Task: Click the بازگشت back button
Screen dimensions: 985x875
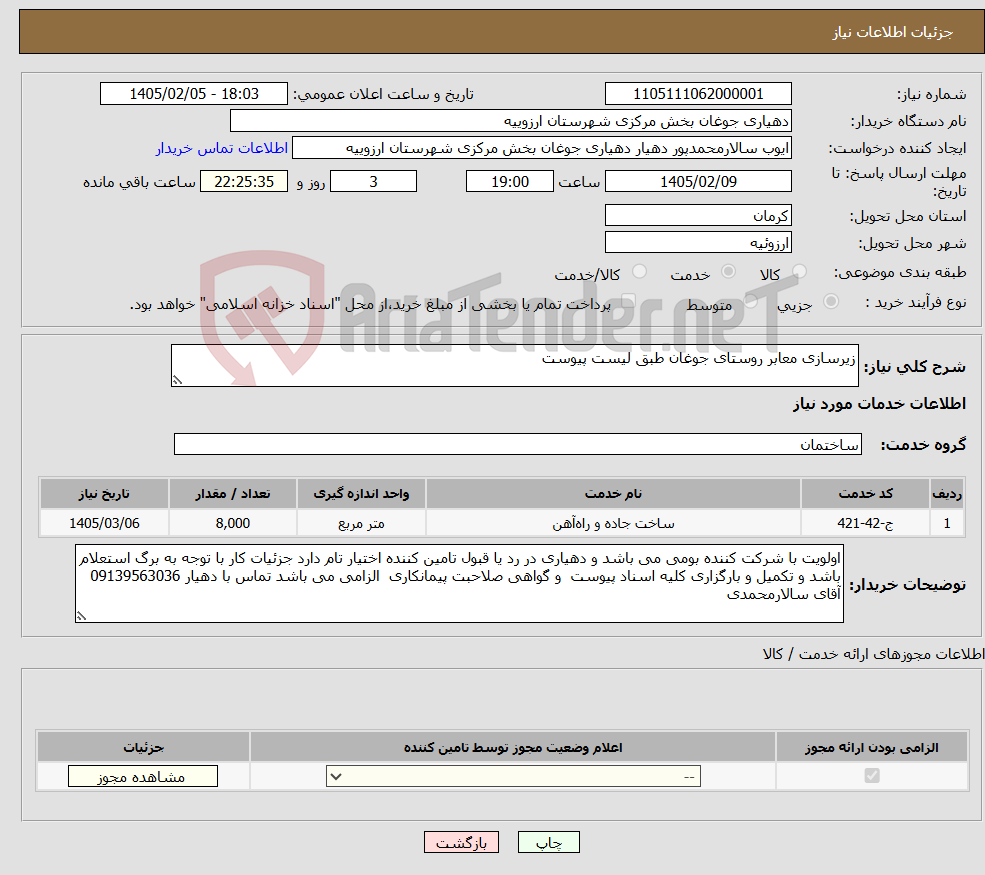Action: 461,842
